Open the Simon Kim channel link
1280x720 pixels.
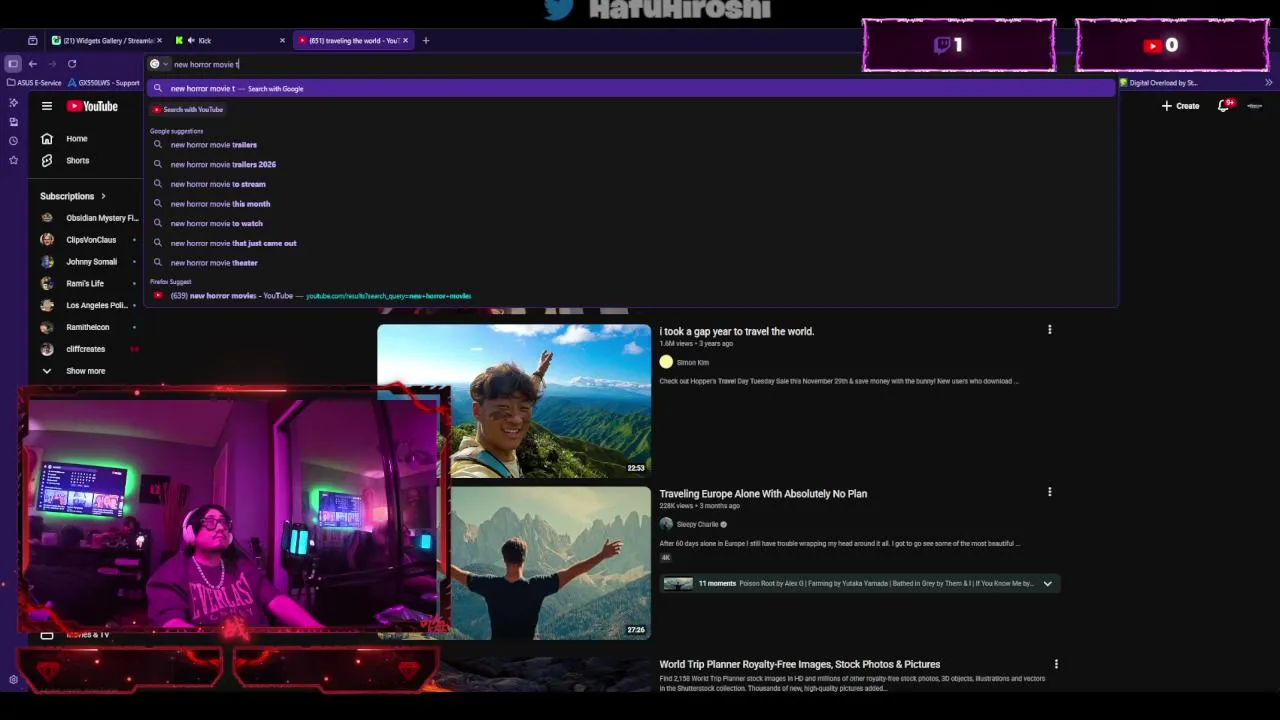[693, 362]
